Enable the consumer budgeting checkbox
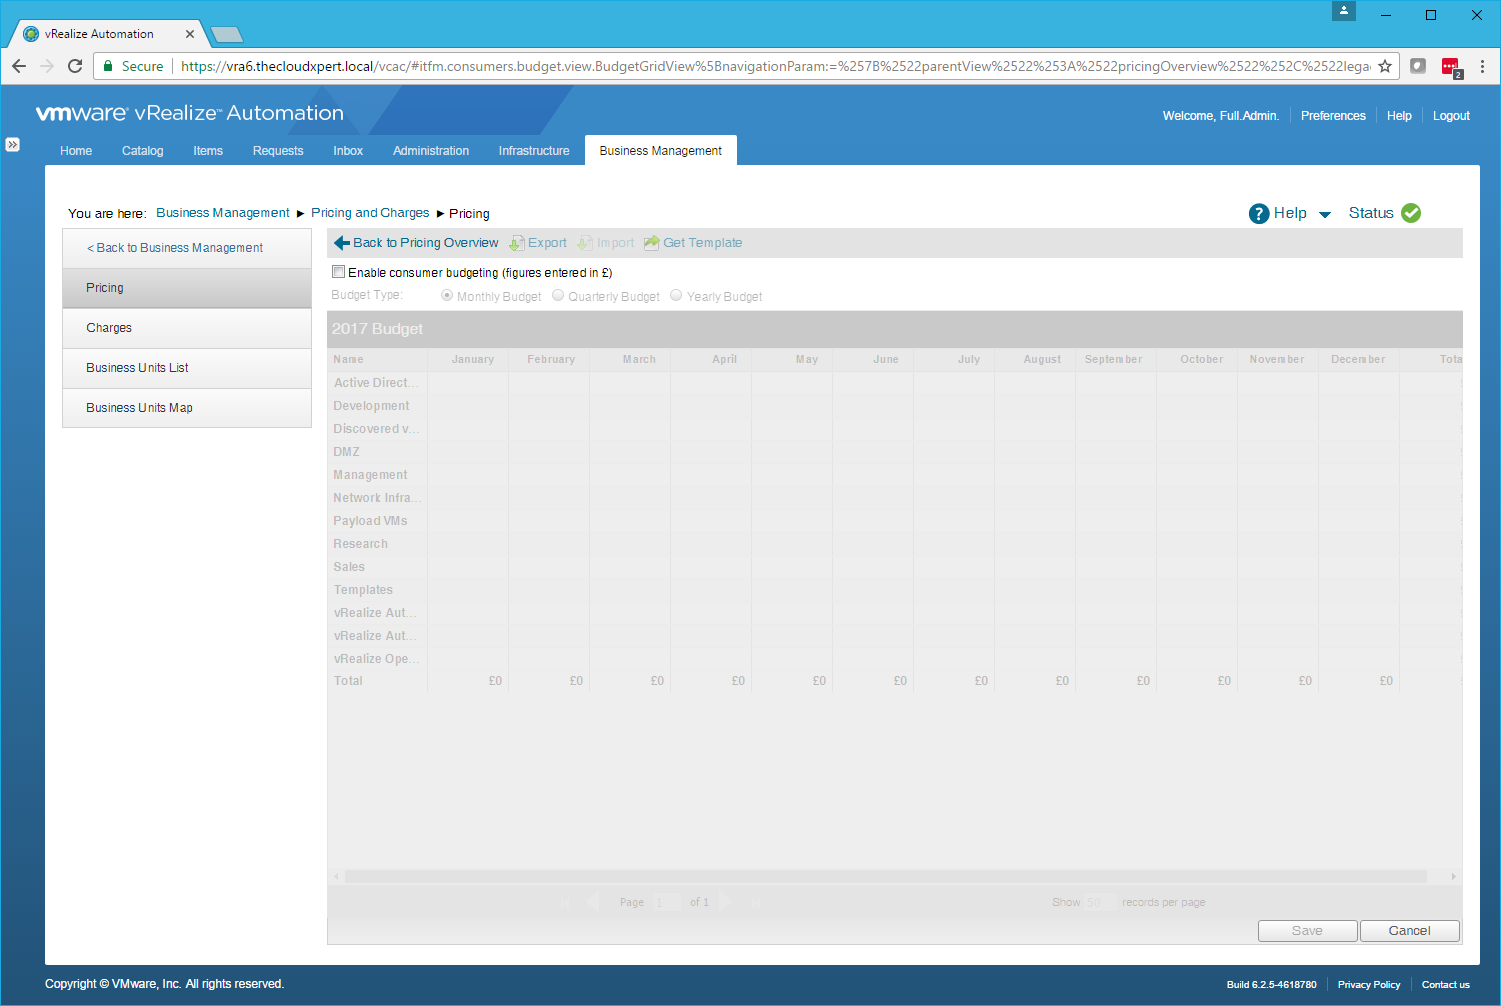This screenshot has height=1006, width=1501. pyautogui.click(x=339, y=272)
